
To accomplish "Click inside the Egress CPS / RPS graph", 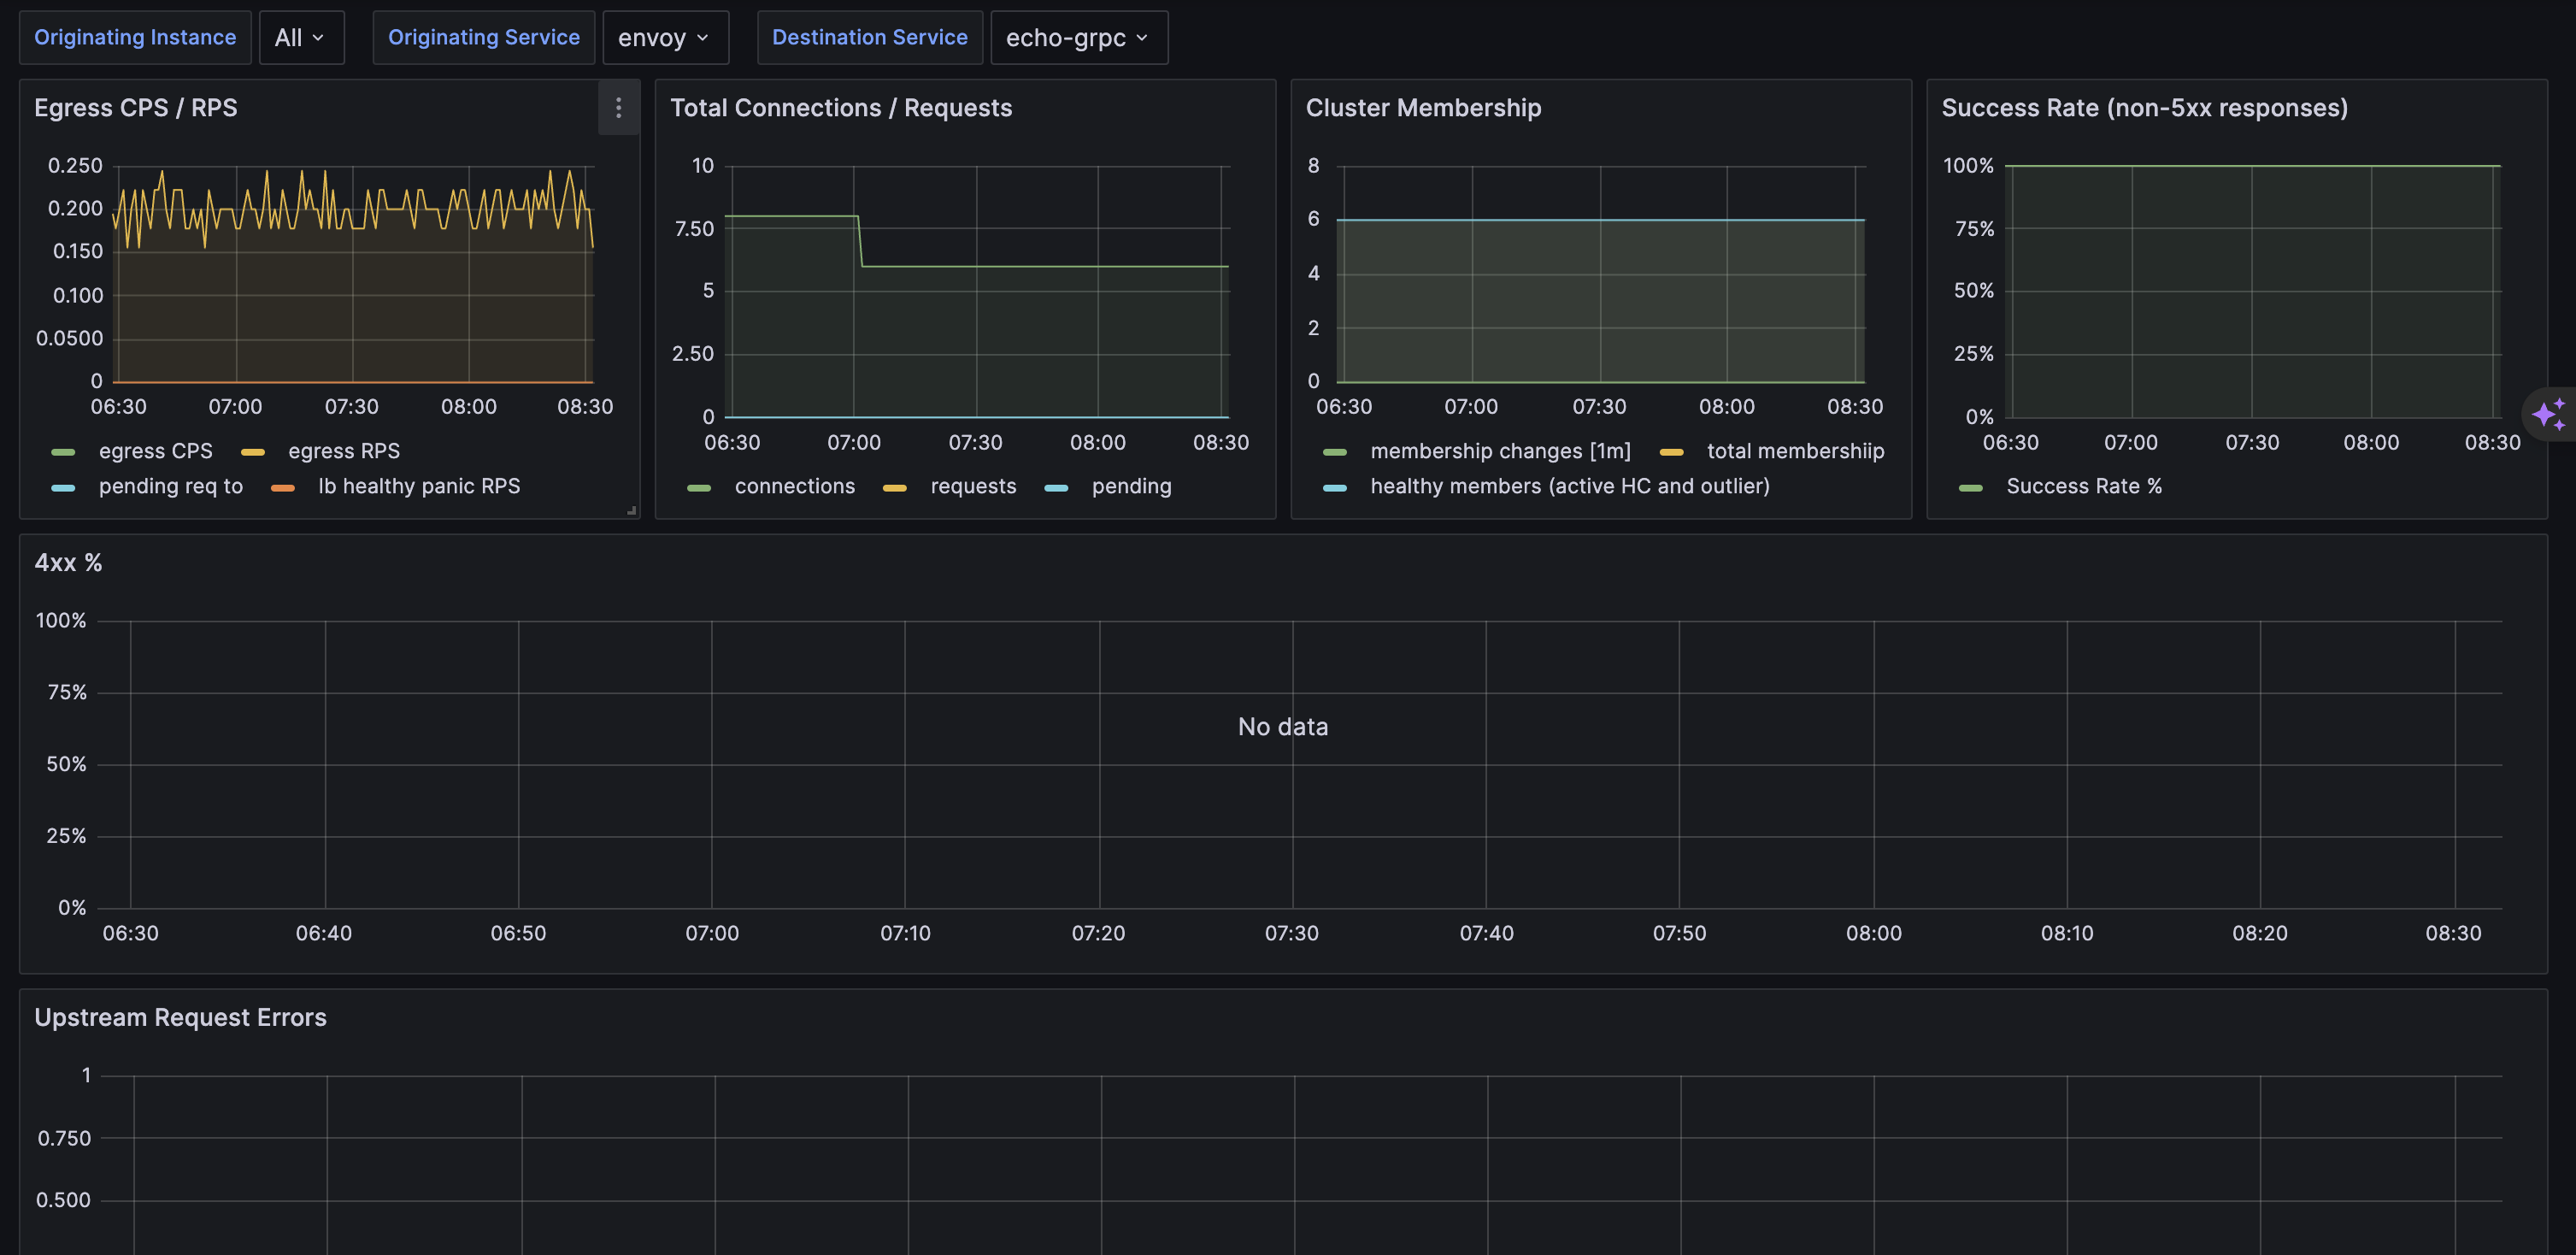I will 354,274.
